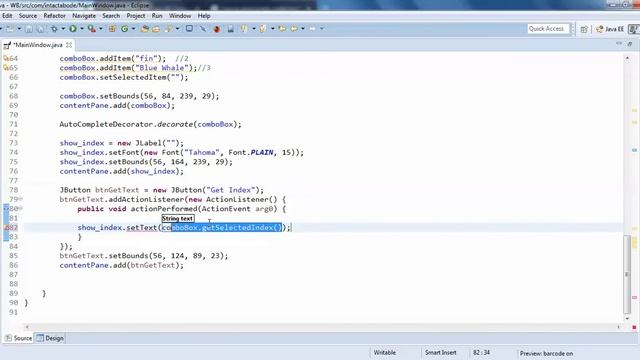This screenshot has width=640, height=360.
Task: Open the Run menu
Action: tap(157, 16)
